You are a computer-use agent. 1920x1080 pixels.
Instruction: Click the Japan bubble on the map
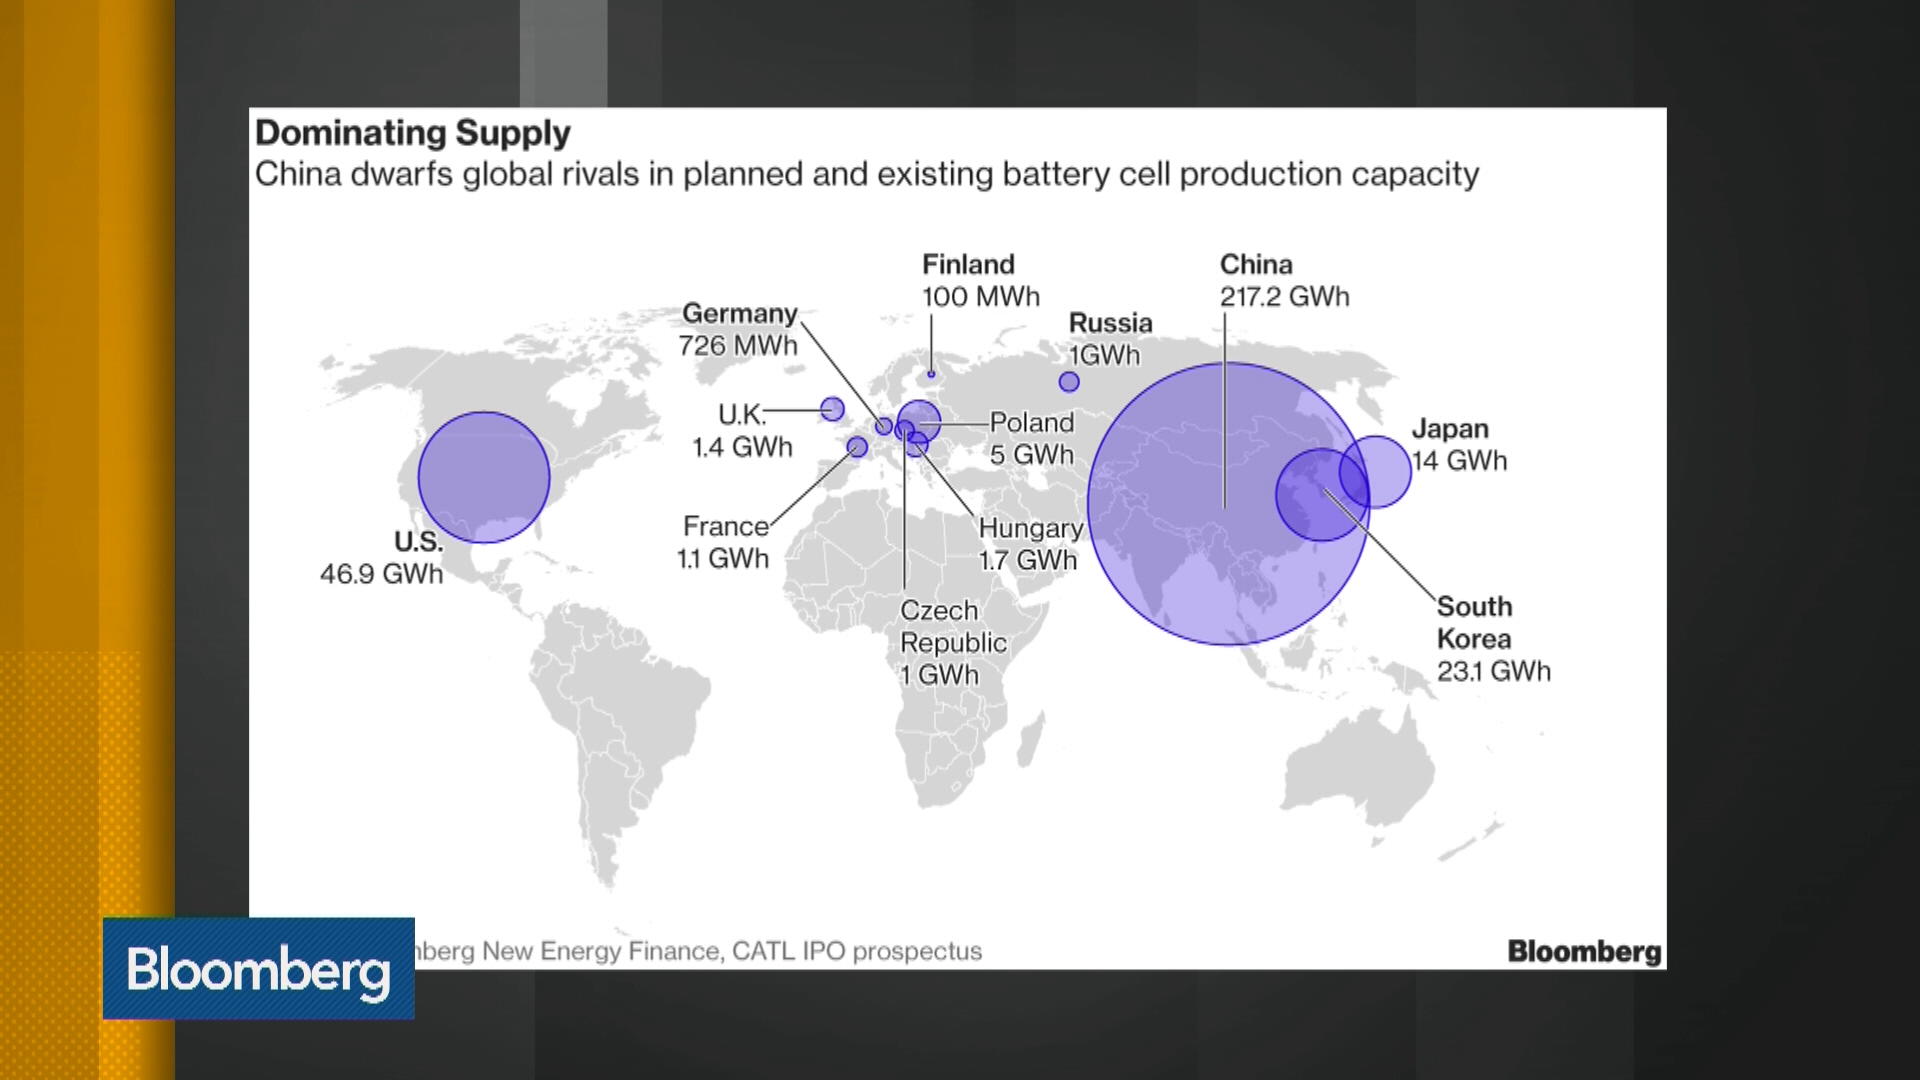coord(1375,472)
